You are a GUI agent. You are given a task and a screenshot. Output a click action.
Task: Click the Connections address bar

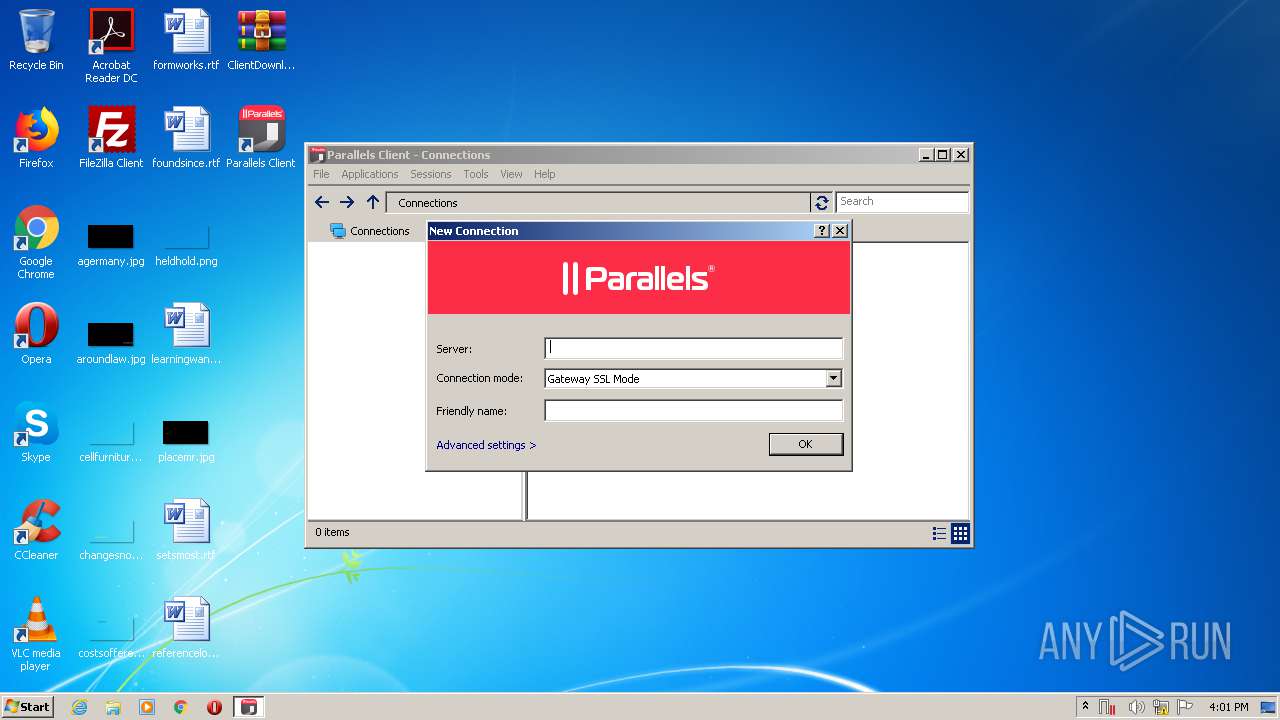click(x=598, y=203)
